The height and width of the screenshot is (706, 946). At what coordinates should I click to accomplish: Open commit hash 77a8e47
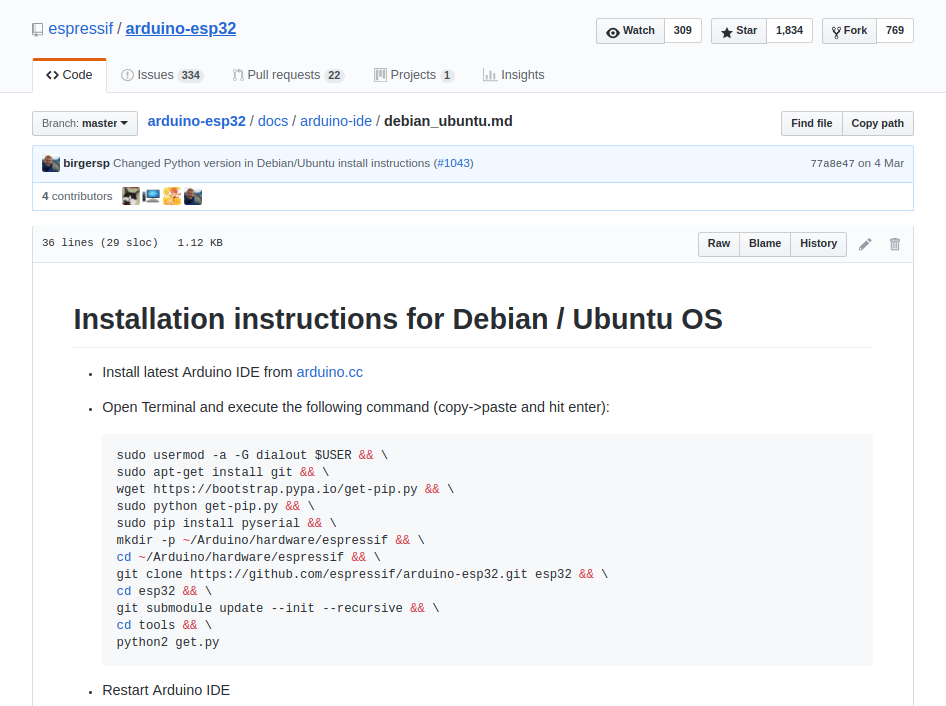pyautogui.click(x=833, y=164)
